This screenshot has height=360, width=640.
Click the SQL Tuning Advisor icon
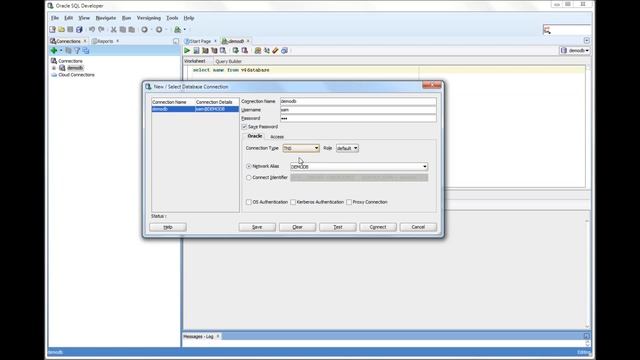click(223, 51)
